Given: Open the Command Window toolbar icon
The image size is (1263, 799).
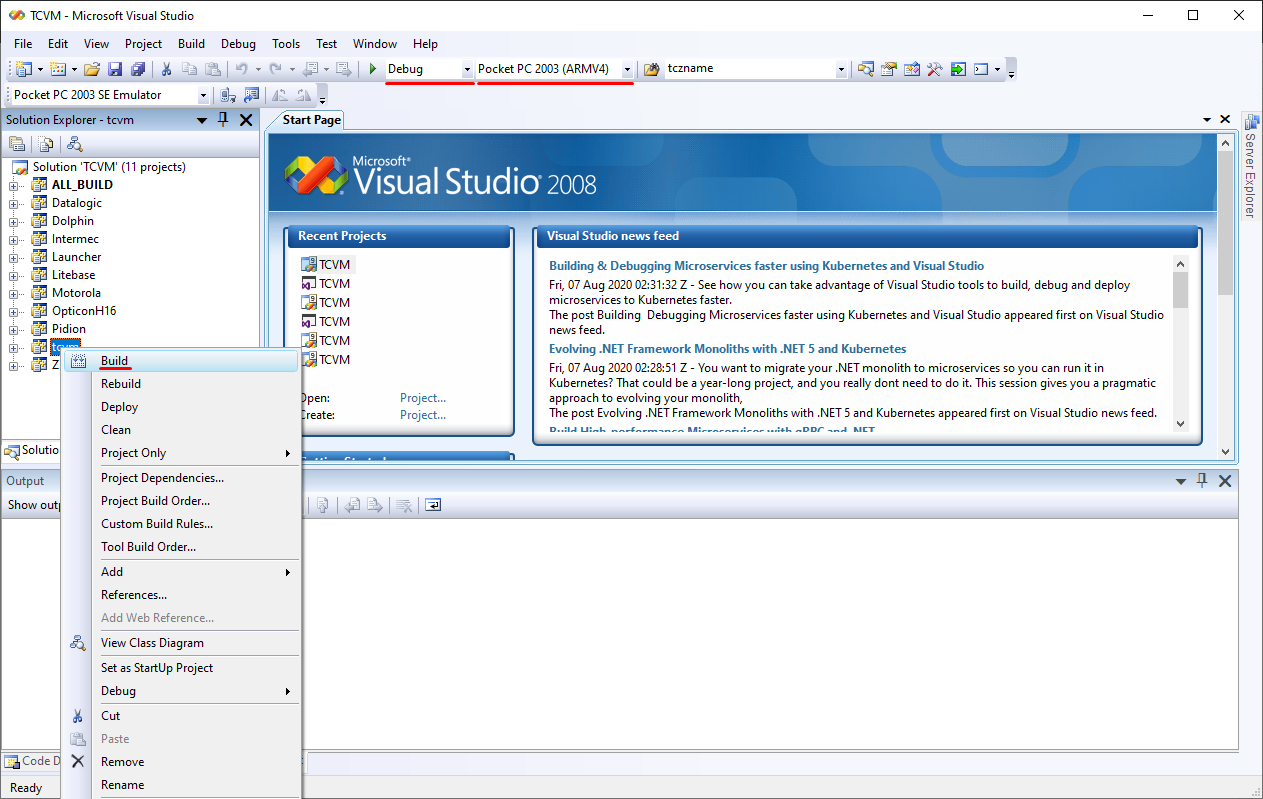Looking at the screenshot, I should (x=981, y=69).
